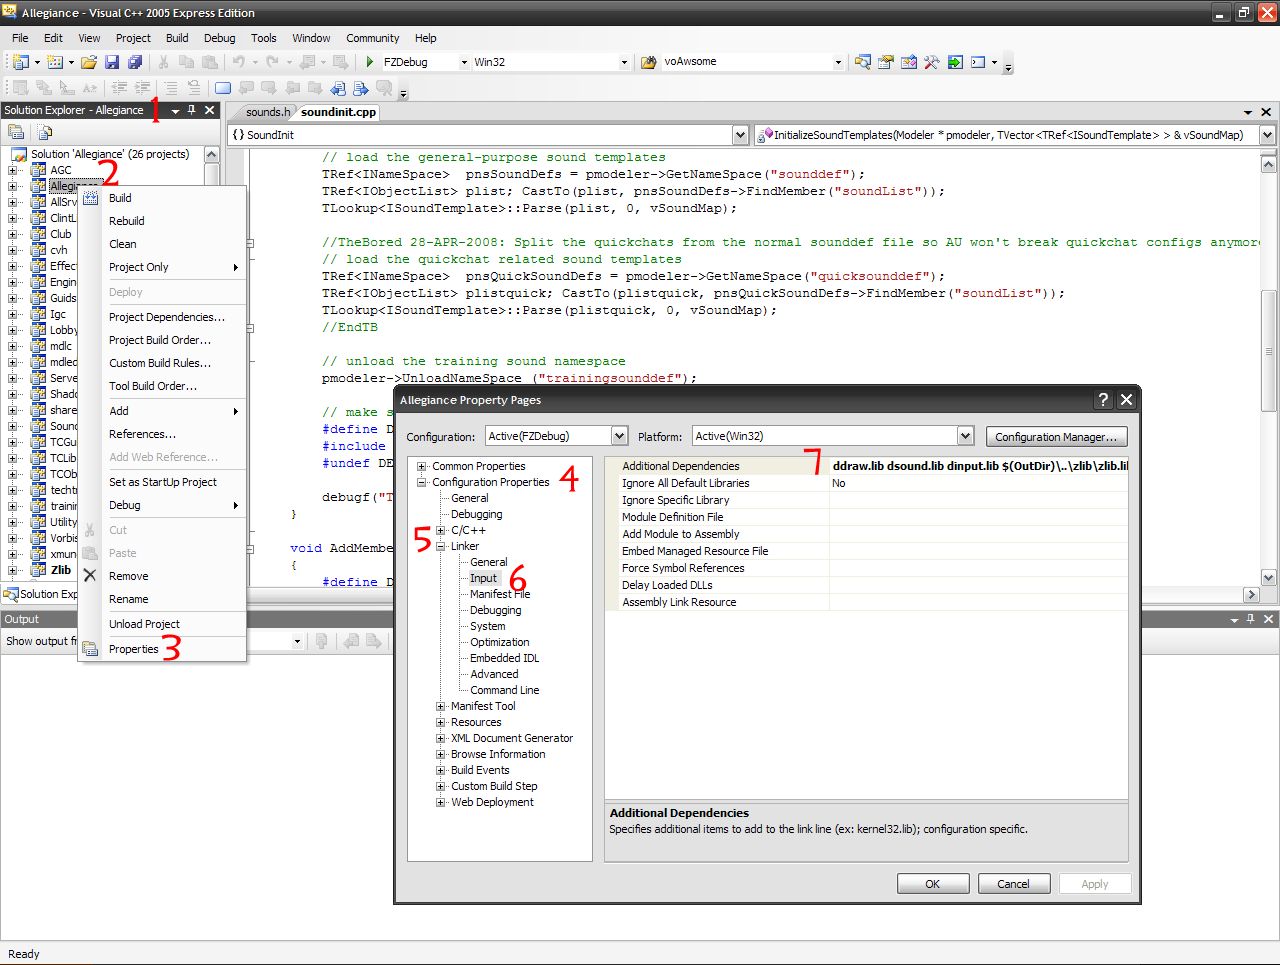This screenshot has height=965, width=1280.
Task: Click the Configuration Manager button
Action: click(1056, 437)
